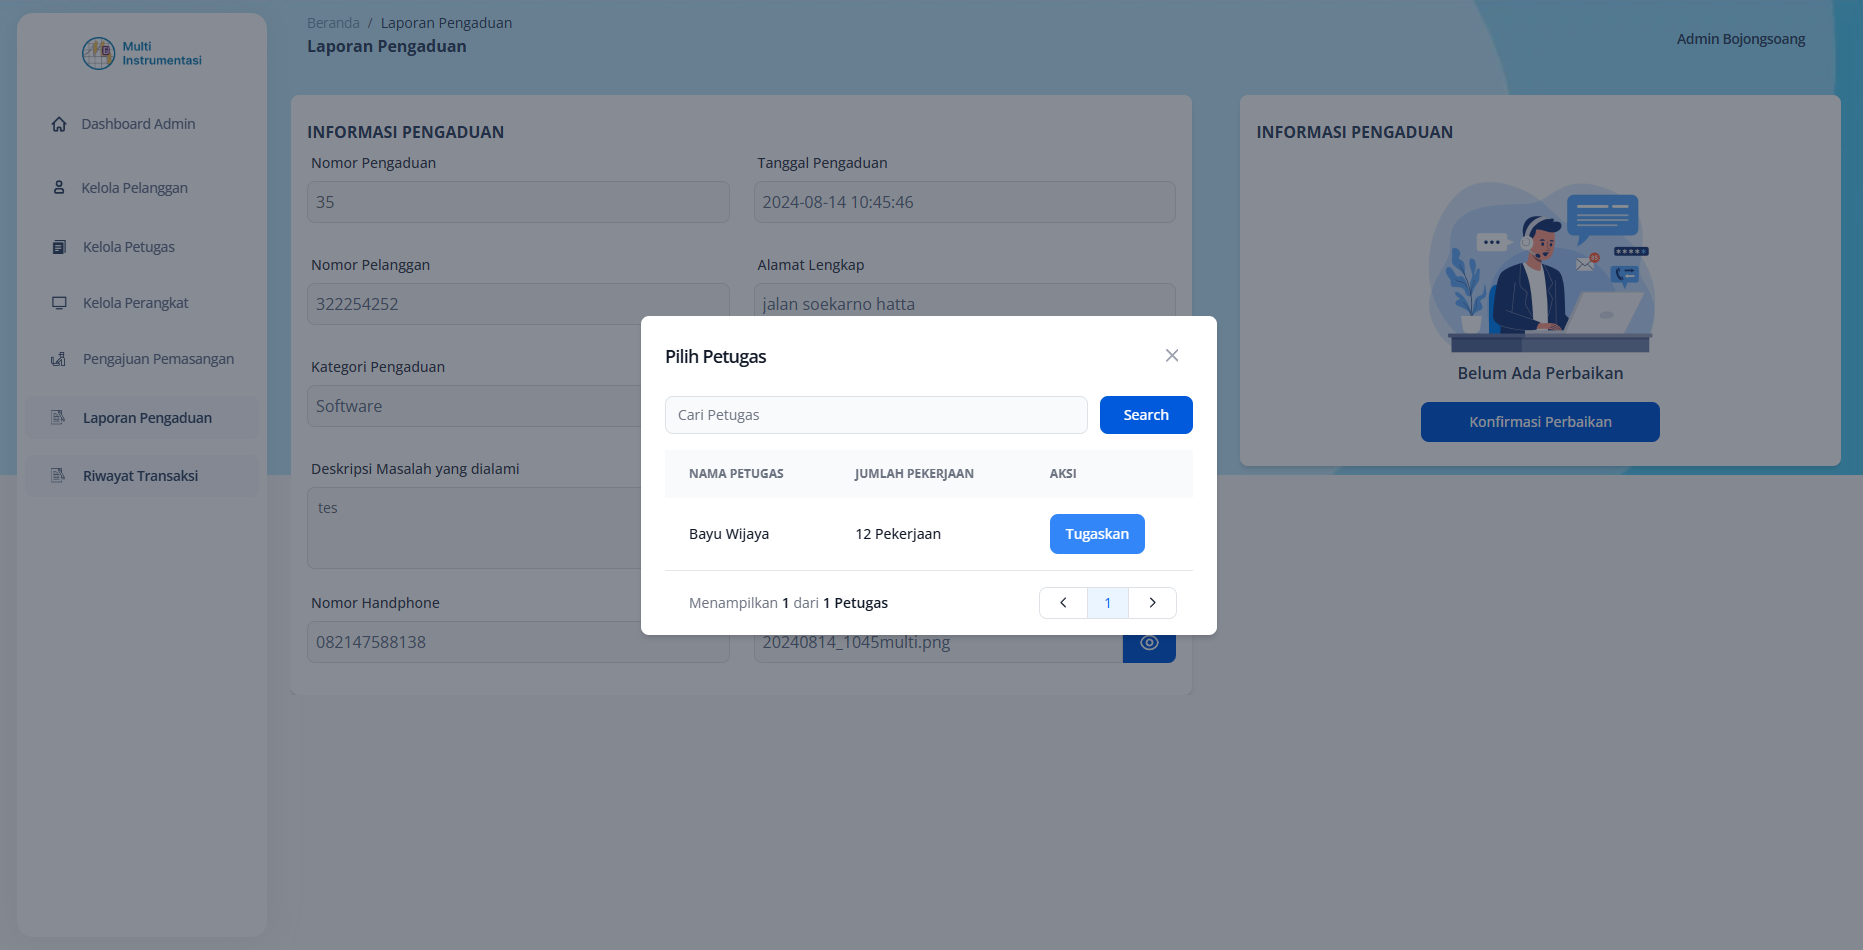The width and height of the screenshot is (1863, 950).
Task: Click the Search button in the modal
Action: [1146, 414]
